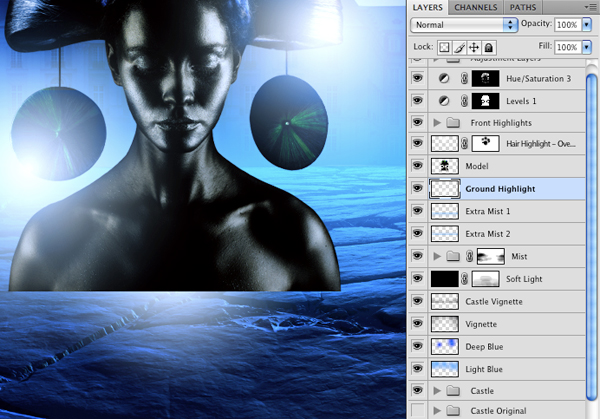
Task: Hide the Hair Highlight layer
Action: 417,143
